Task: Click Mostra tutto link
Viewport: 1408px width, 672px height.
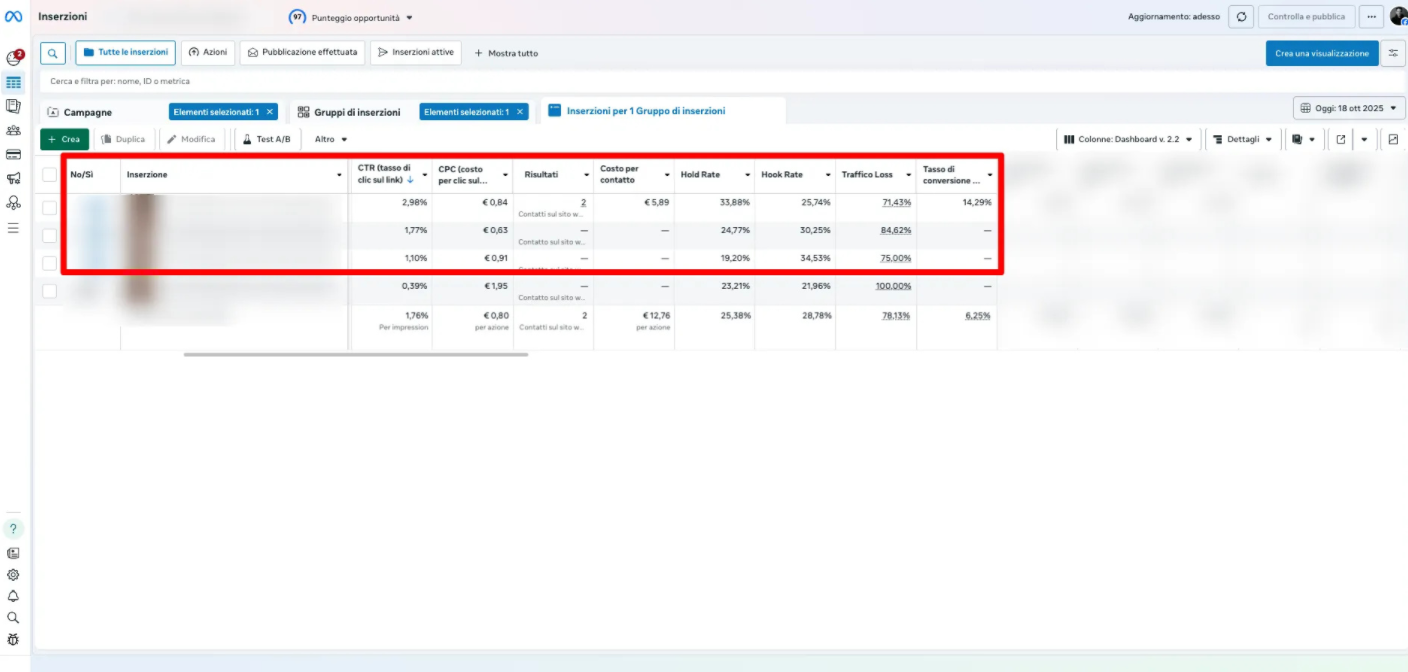Action: click(506, 53)
